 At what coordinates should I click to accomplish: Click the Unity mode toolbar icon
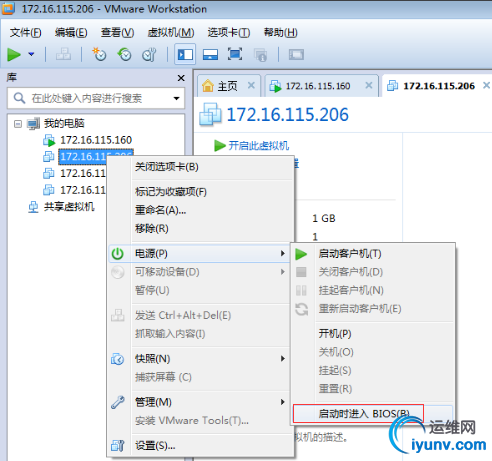pos(260,55)
